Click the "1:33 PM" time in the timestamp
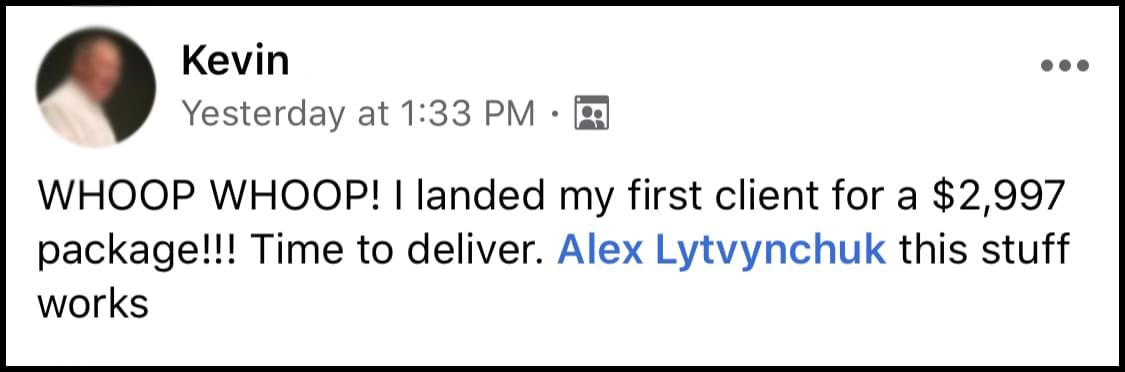This screenshot has height=372, width=1125. [464, 112]
